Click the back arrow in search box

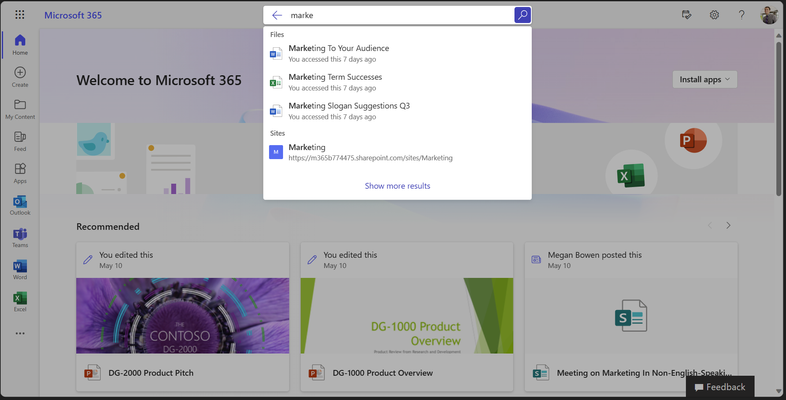click(x=277, y=15)
